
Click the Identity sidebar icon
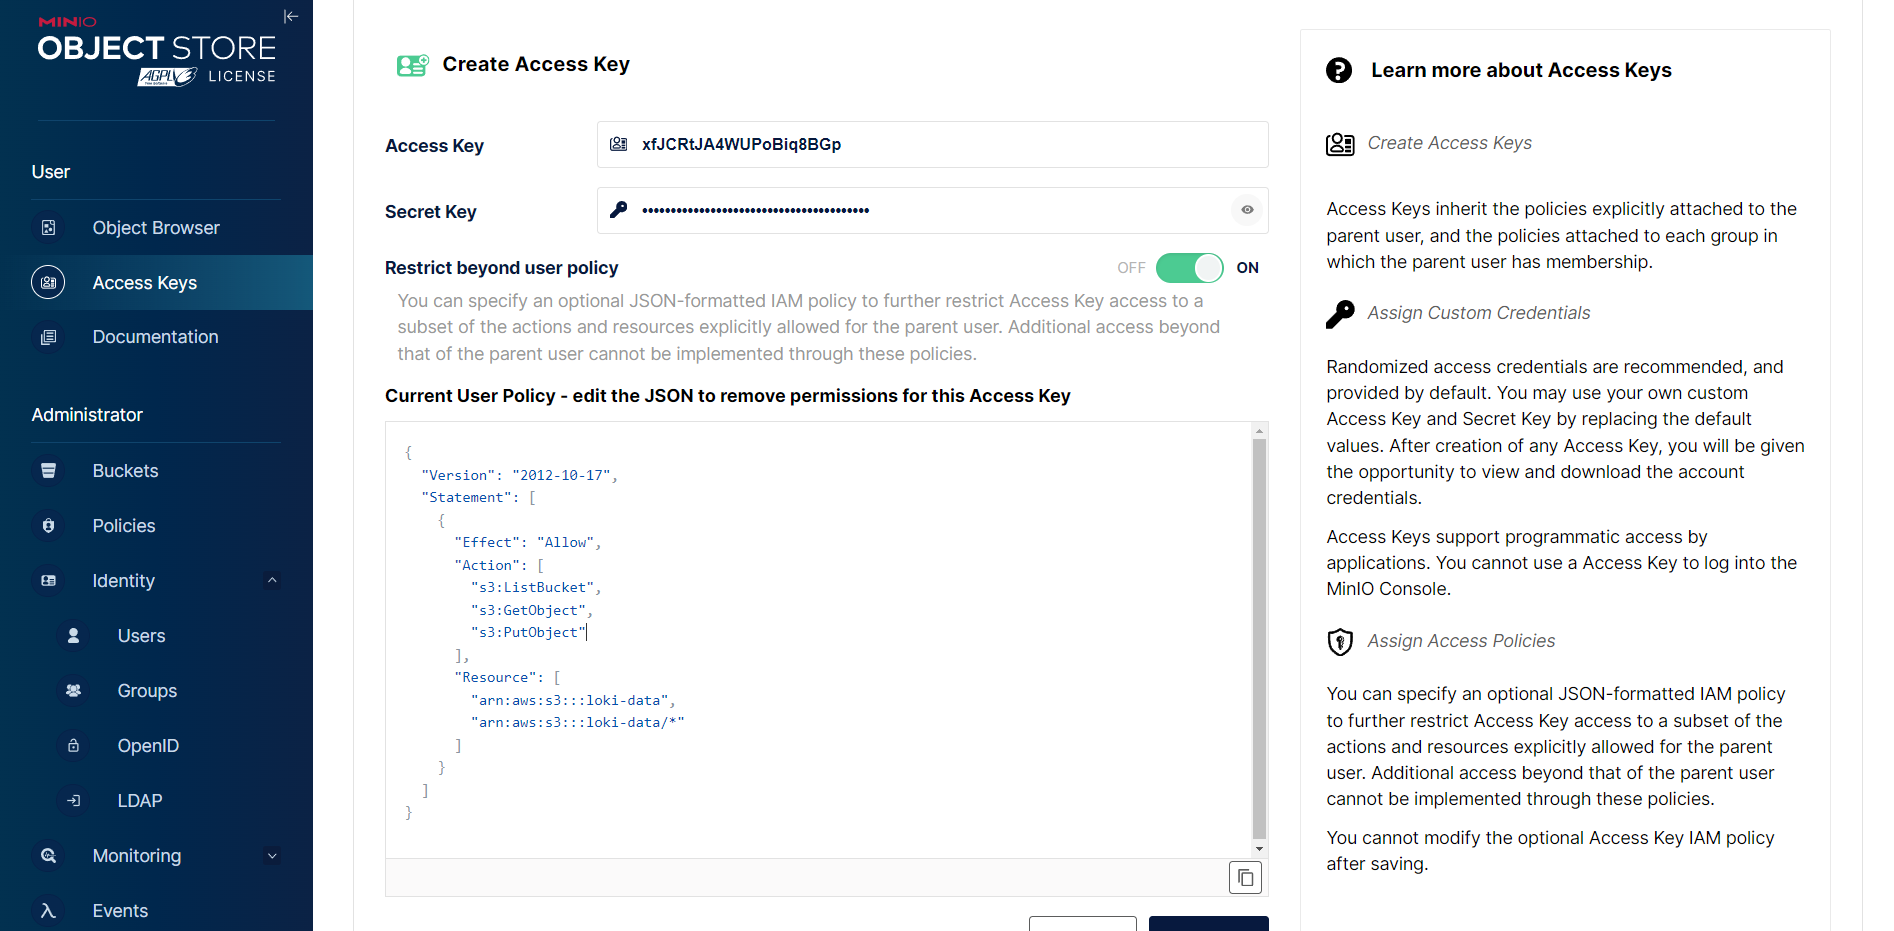pos(48,581)
